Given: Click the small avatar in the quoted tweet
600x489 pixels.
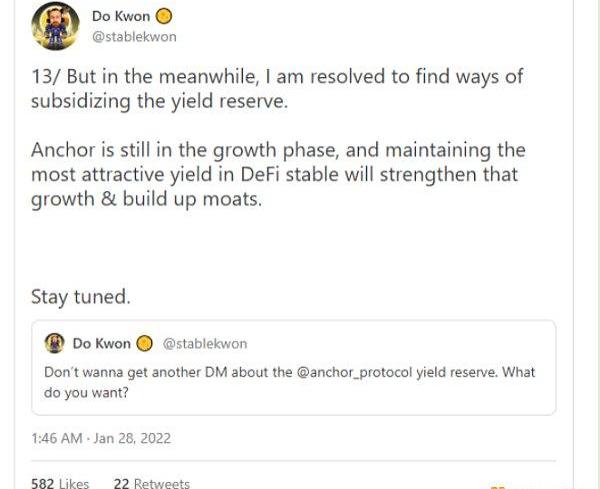Looking at the screenshot, I should pos(55,343).
